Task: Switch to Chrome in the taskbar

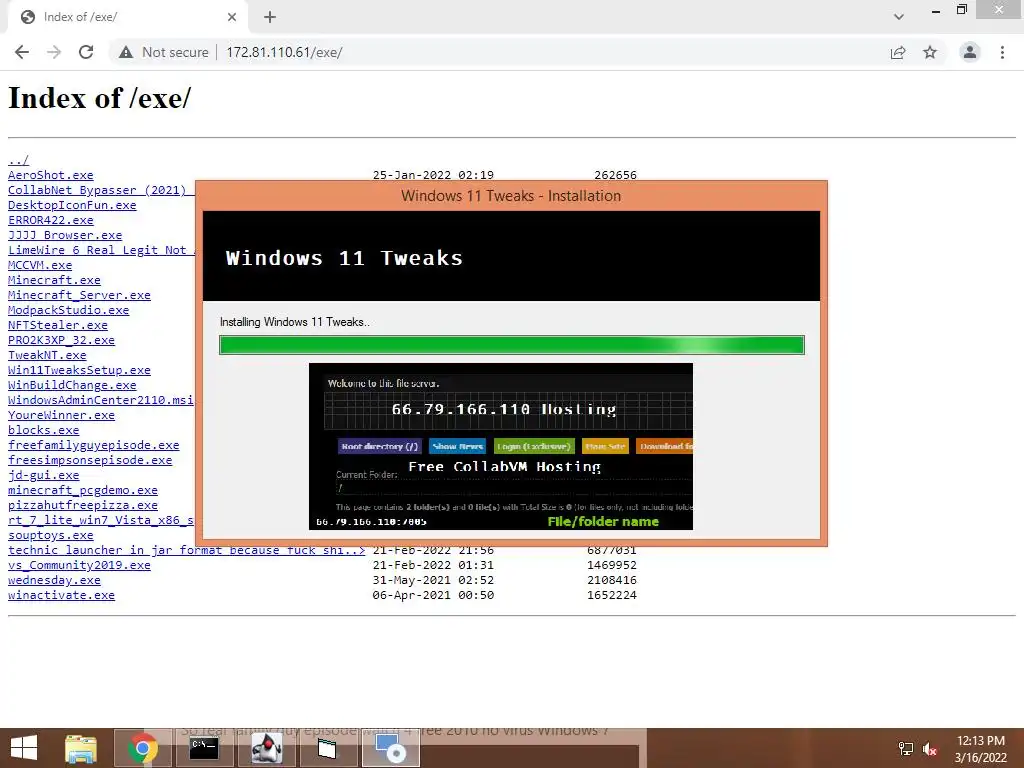Action: pos(143,748)
